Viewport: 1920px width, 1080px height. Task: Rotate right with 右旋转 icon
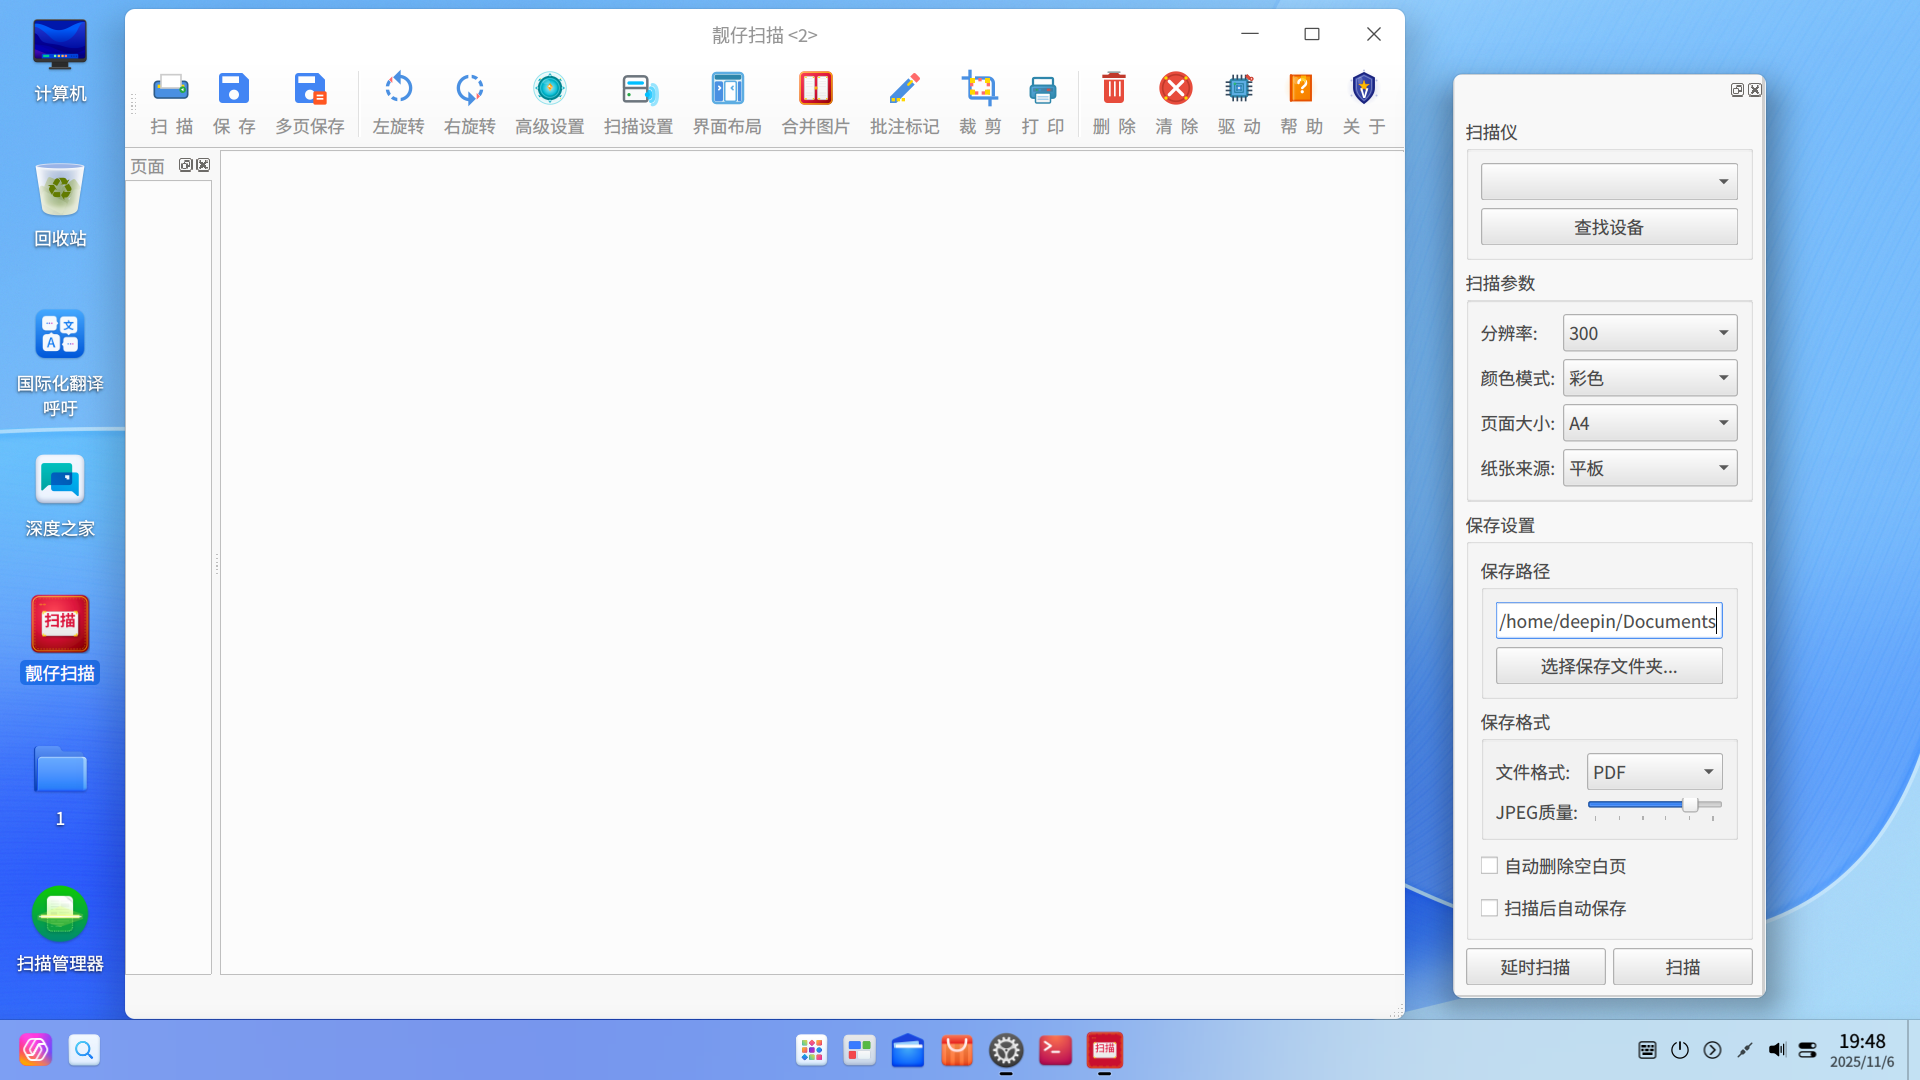click(x=469, y=102)
